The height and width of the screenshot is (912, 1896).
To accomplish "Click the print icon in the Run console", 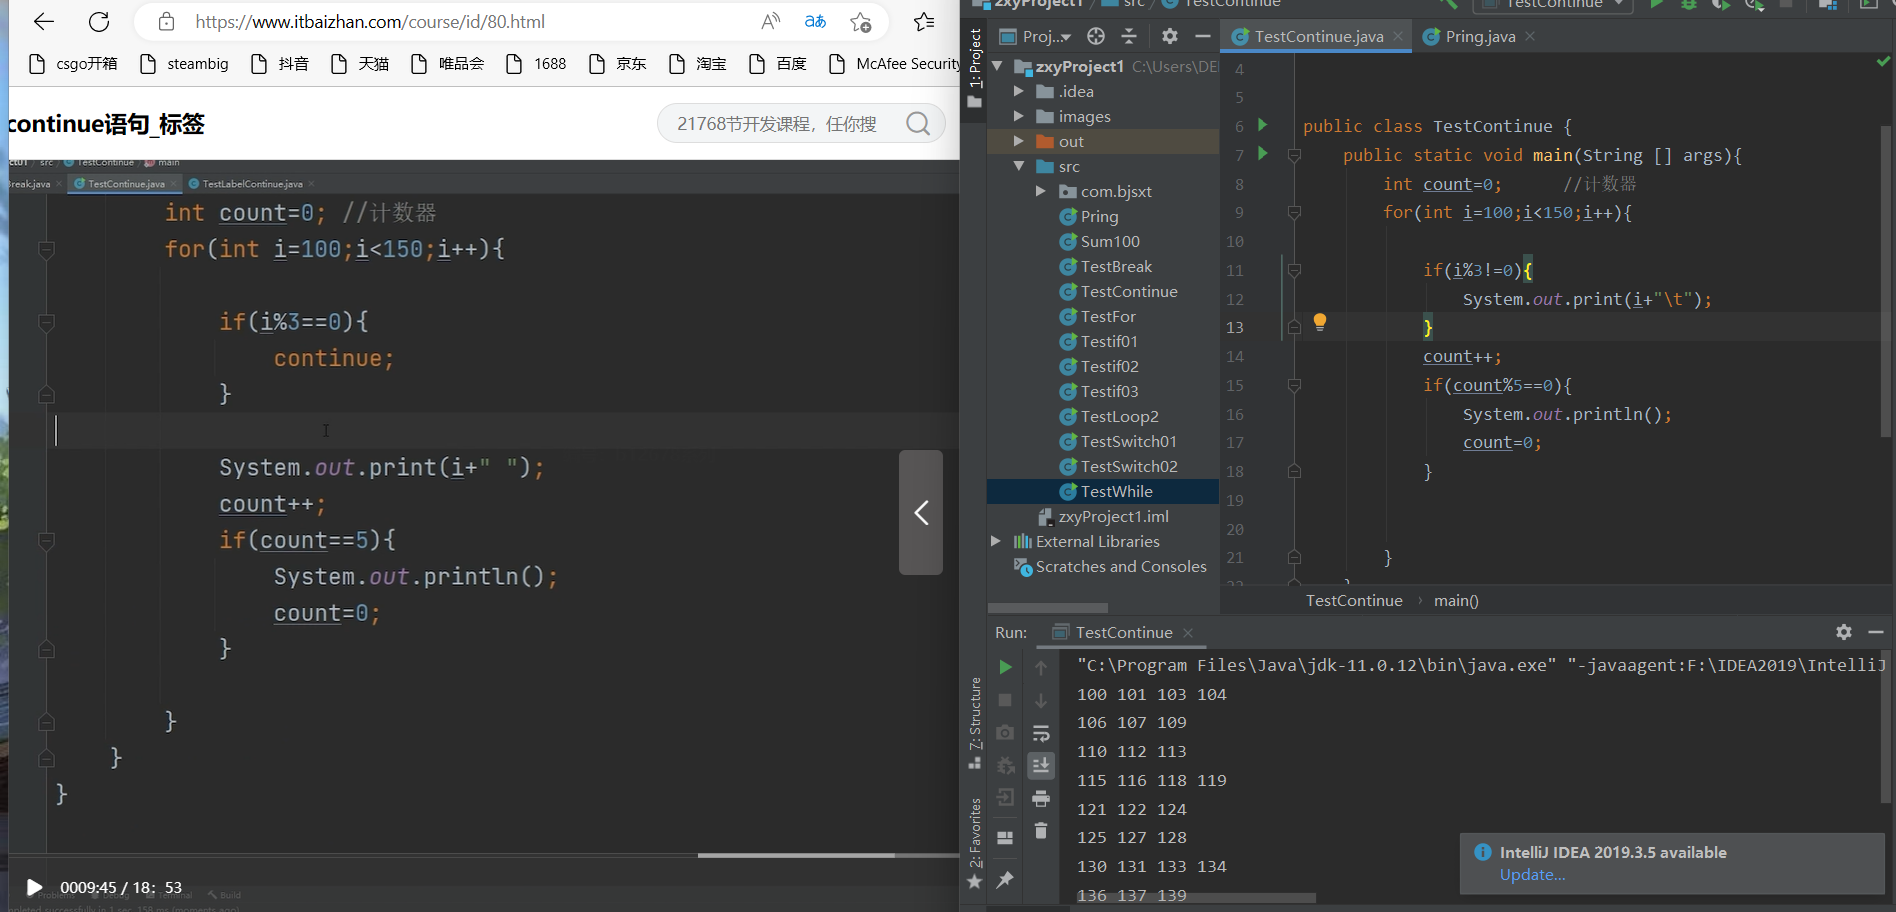I will click(x=1041, y=798).
